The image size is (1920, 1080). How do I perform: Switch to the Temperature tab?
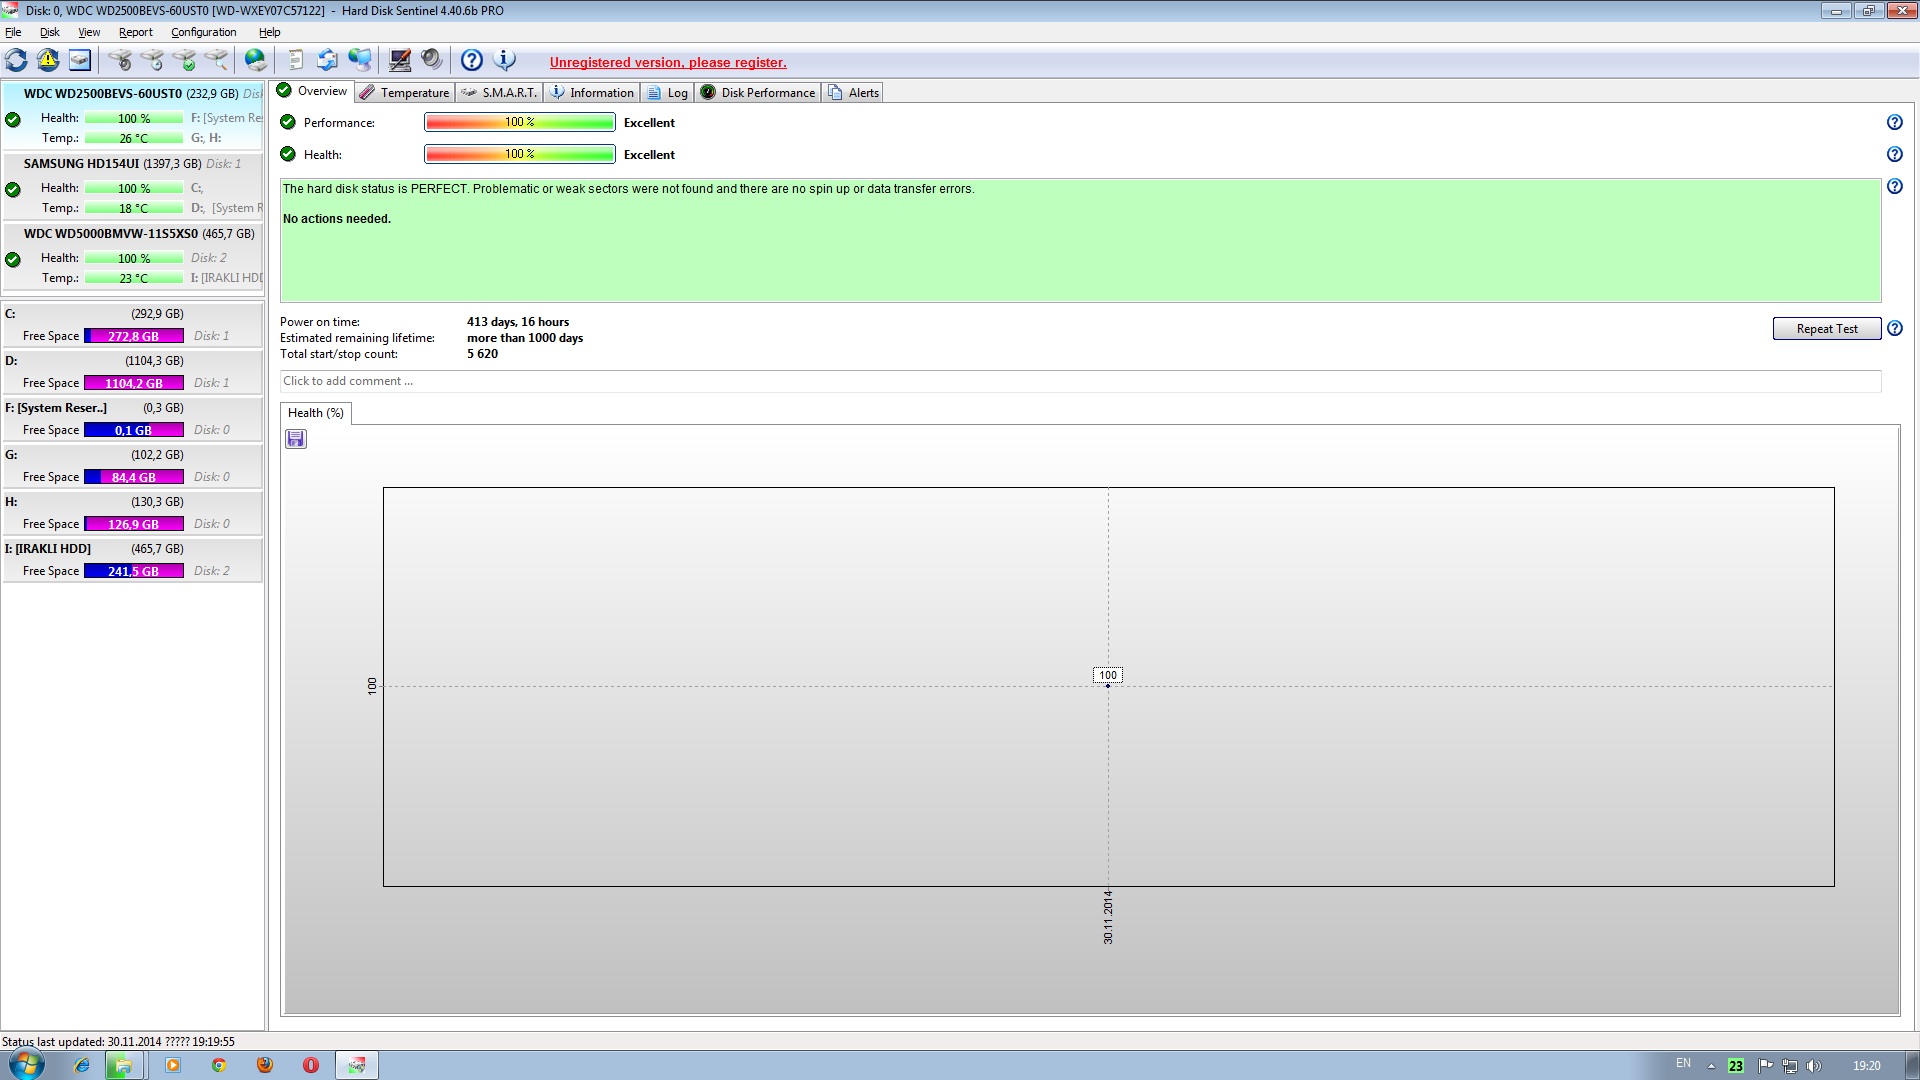pyautogui.click(x=405, y=92)
